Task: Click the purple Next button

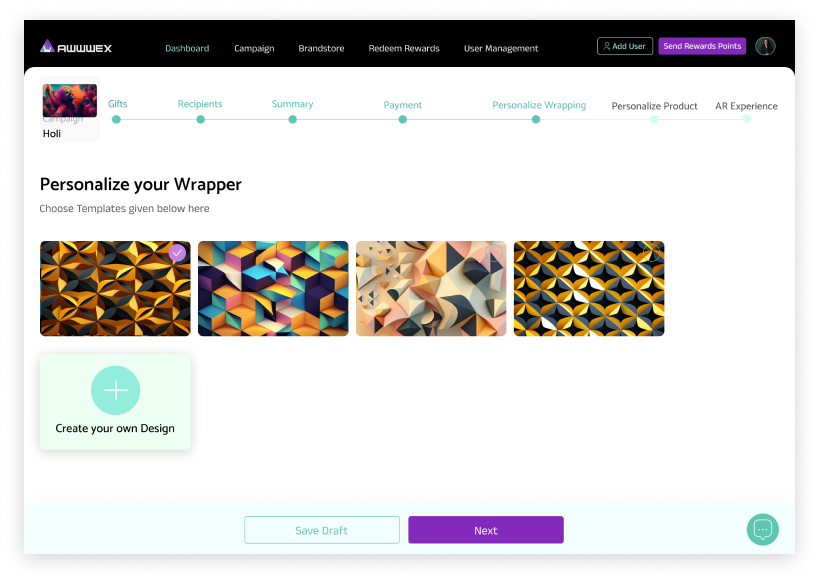Action: point(486,530)
